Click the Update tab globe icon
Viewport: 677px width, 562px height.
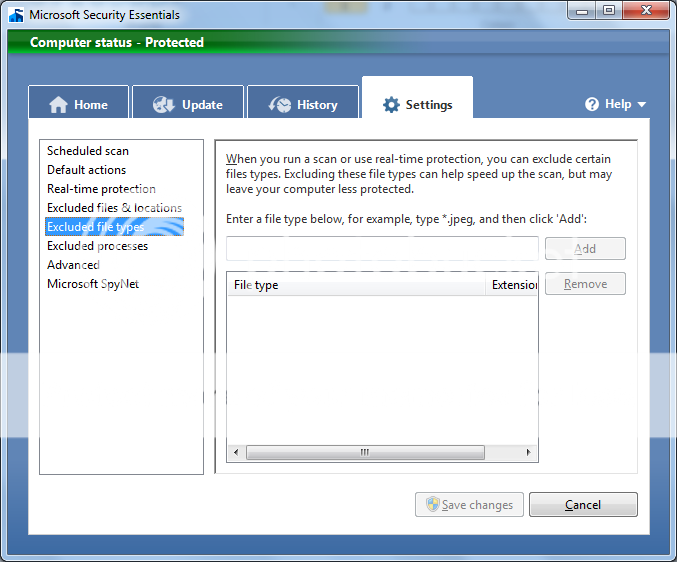[x=164, y=104]
